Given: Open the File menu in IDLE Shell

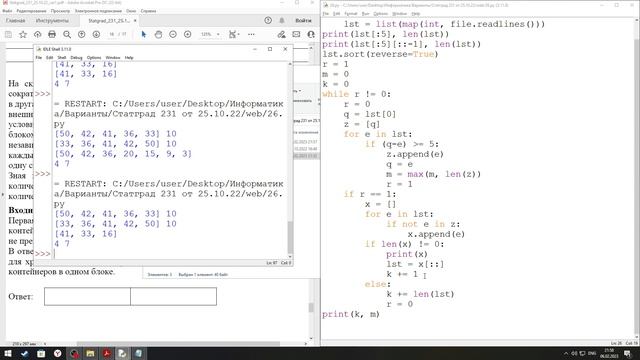Looking at the screenshot, I should point(39,58).
